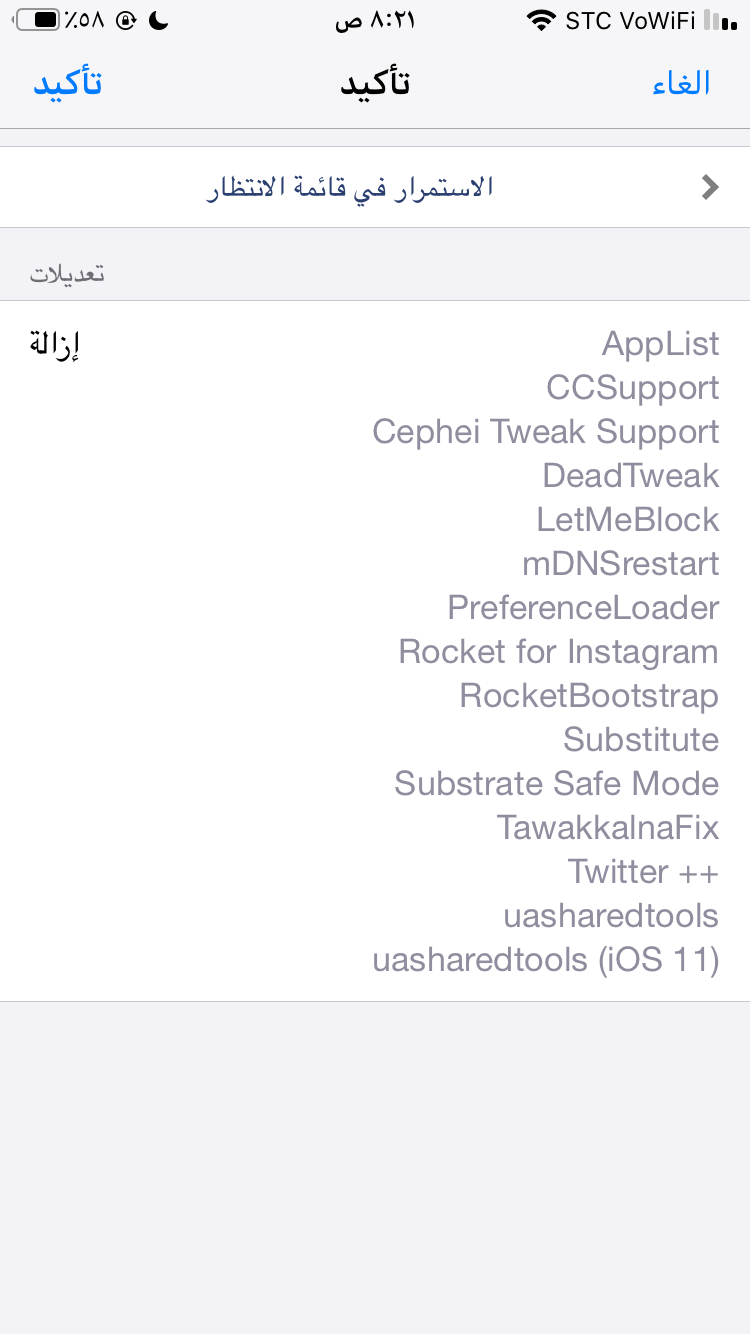
Task: Tap the blue تأكيد confirm button
Action: 68,83
